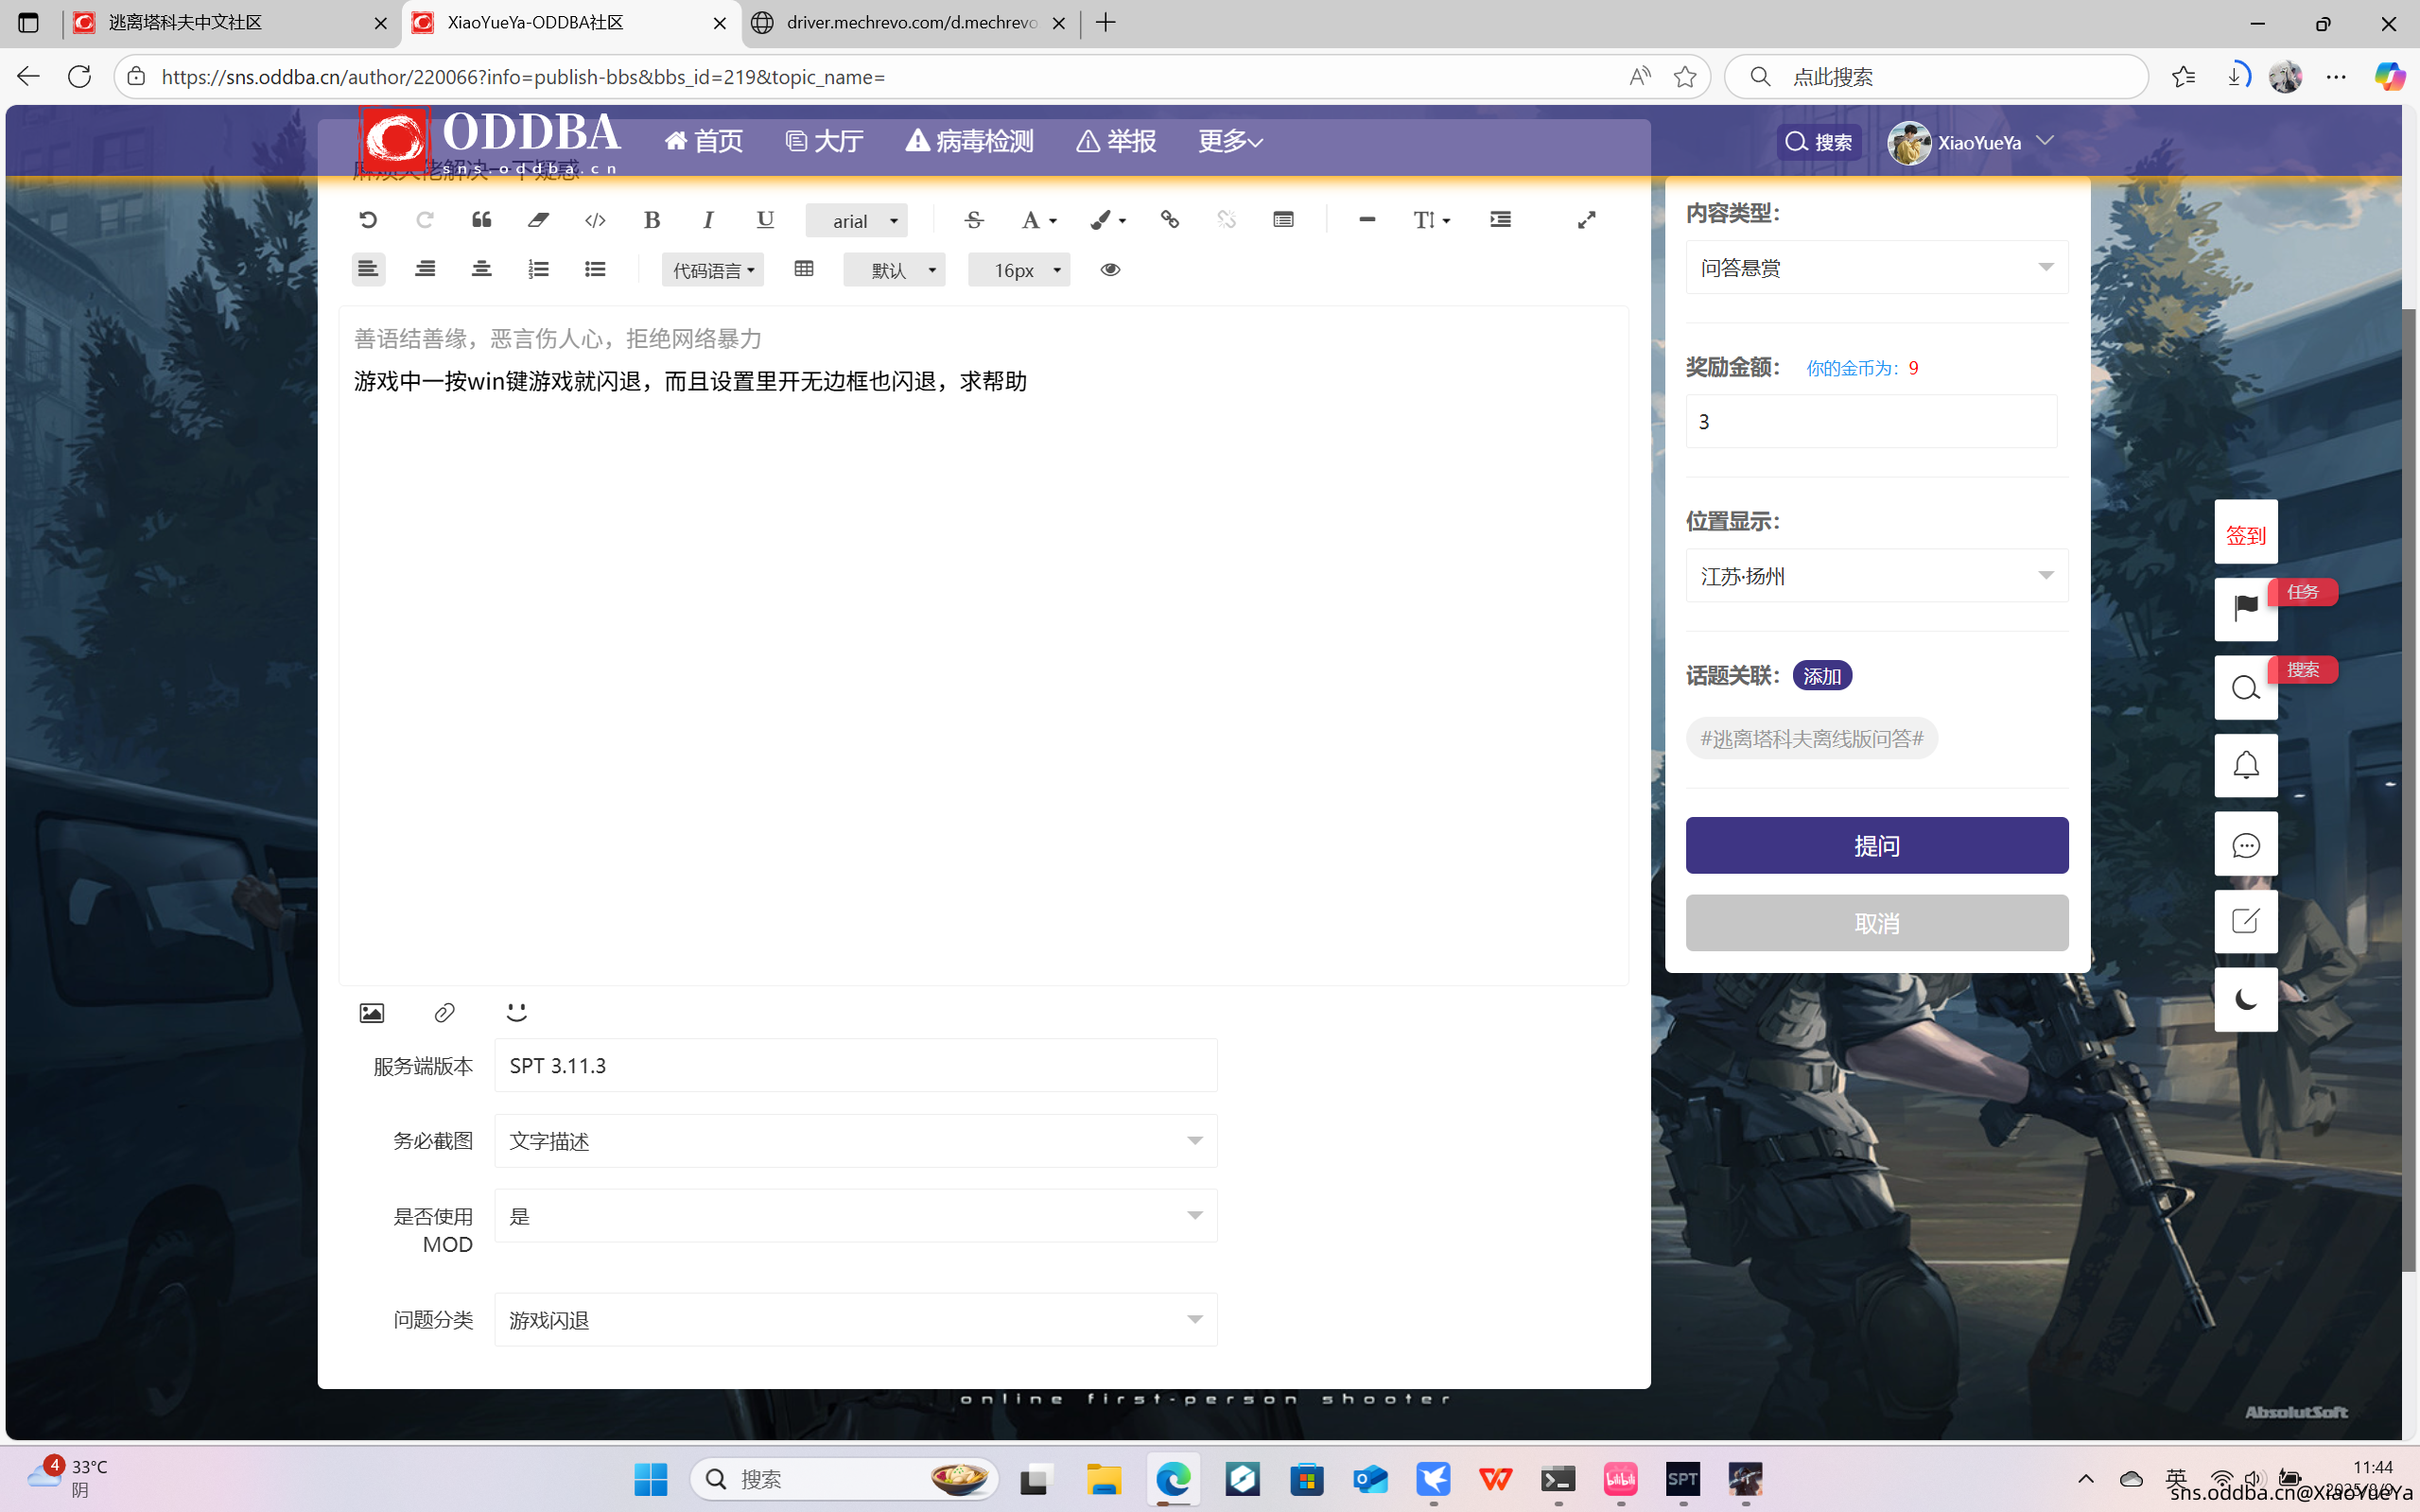
Task: Toggle underline formatting
Action: tap(766, 220)
